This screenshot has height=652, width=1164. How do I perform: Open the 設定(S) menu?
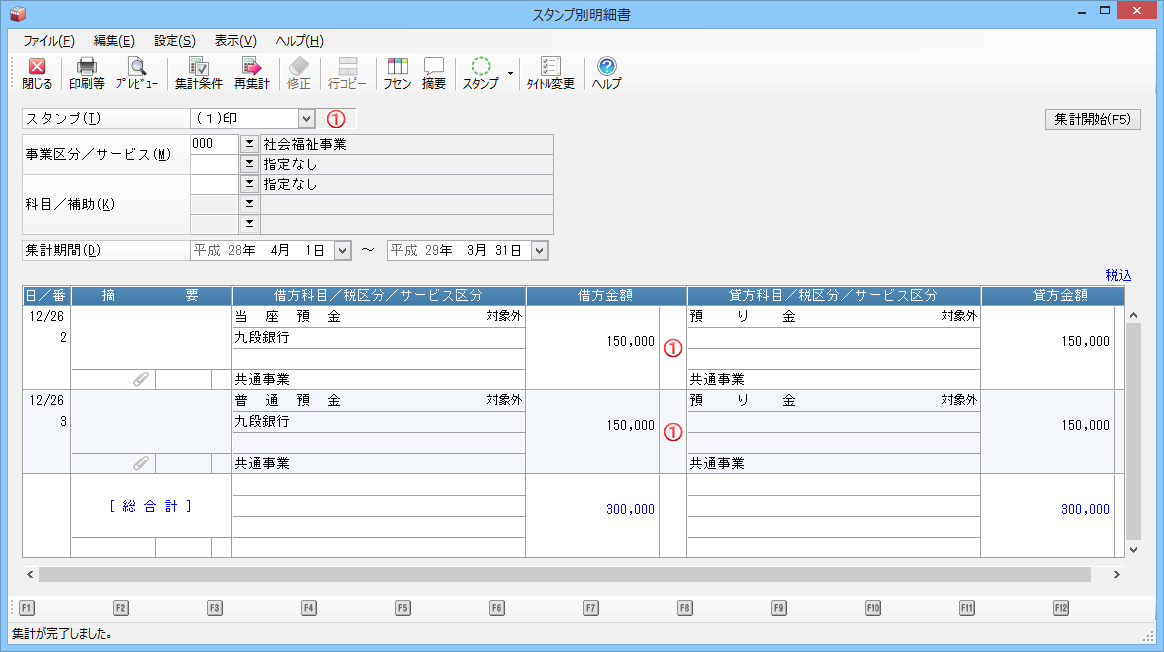(x=174, y=41)
